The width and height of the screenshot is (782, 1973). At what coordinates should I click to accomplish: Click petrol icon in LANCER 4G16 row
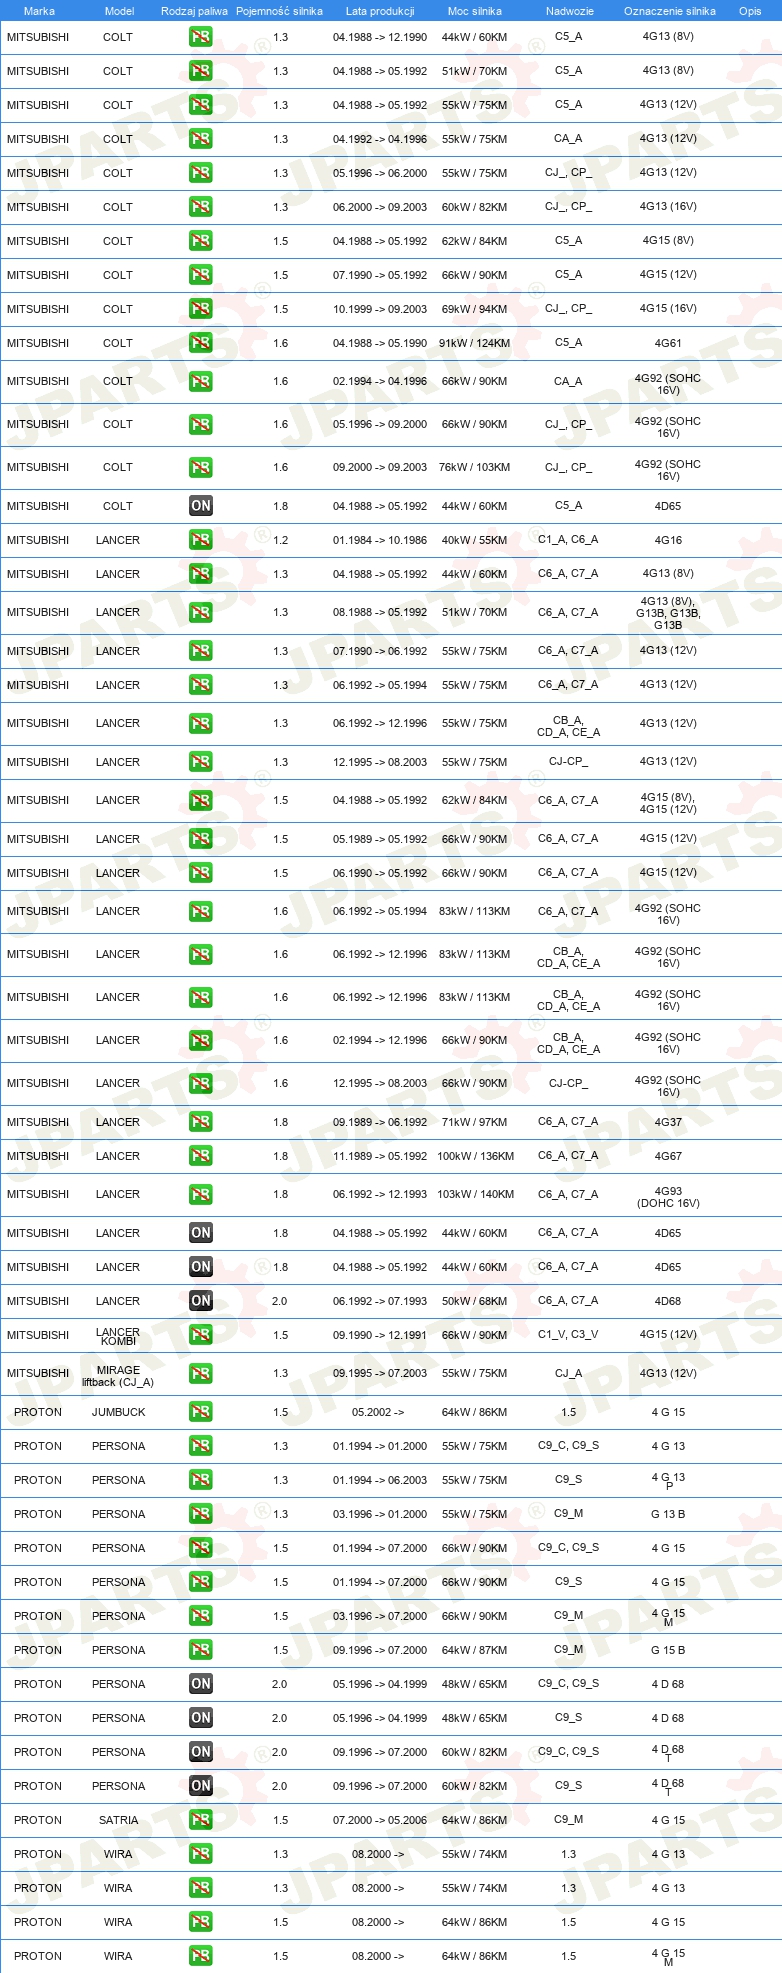pos(201,540)
